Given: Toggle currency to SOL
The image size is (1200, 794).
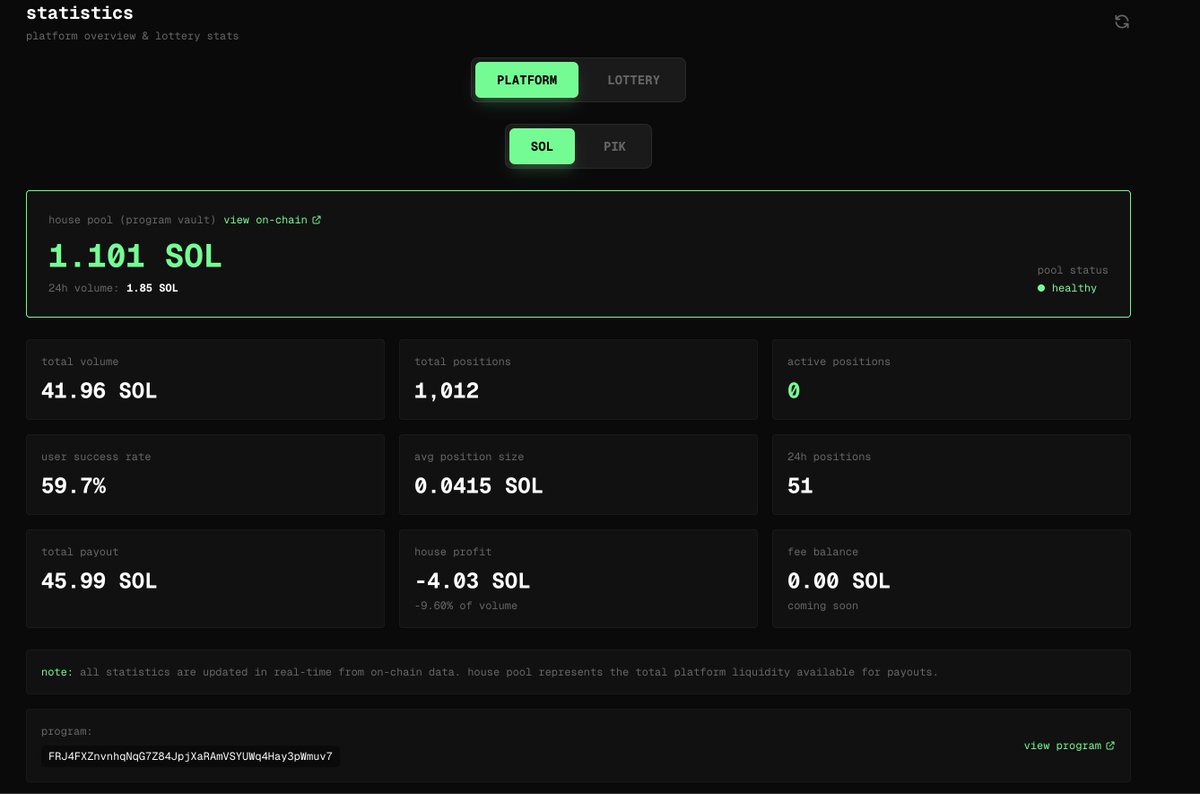Looking at the screenshot, I should [x=541, y=146].
